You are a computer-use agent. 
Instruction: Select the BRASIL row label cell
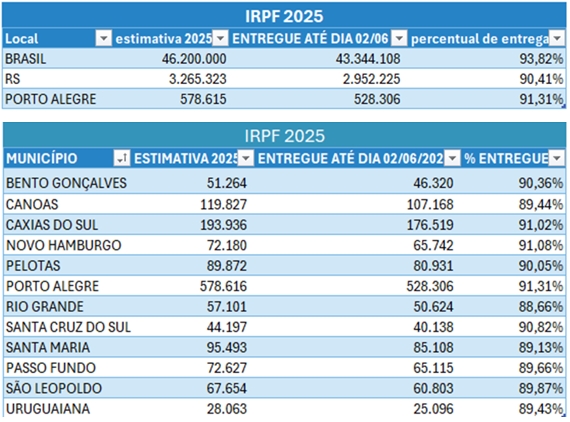point(57,59)
